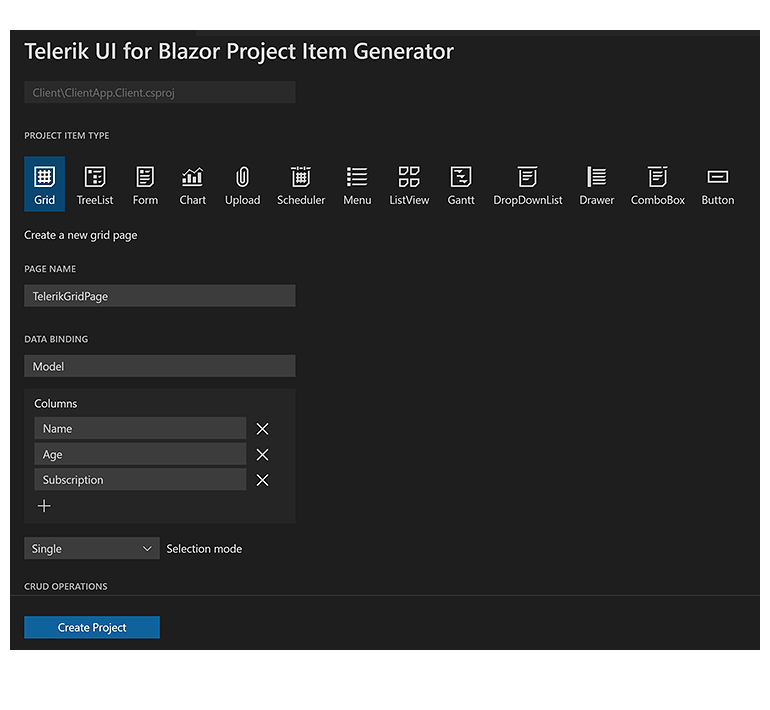The image size is (770, 710).
Task: Focus the Page Name input field
Action: pos(160,296)
